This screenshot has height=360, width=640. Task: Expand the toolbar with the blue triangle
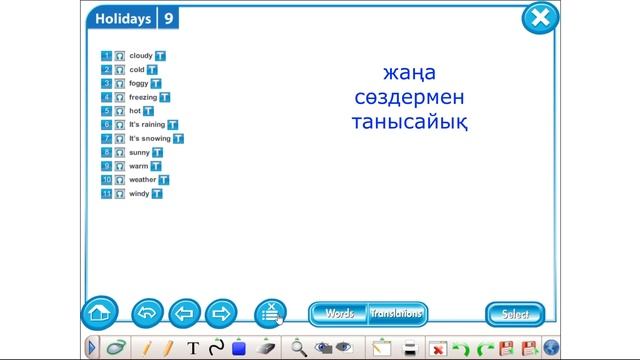coord(91,348)
